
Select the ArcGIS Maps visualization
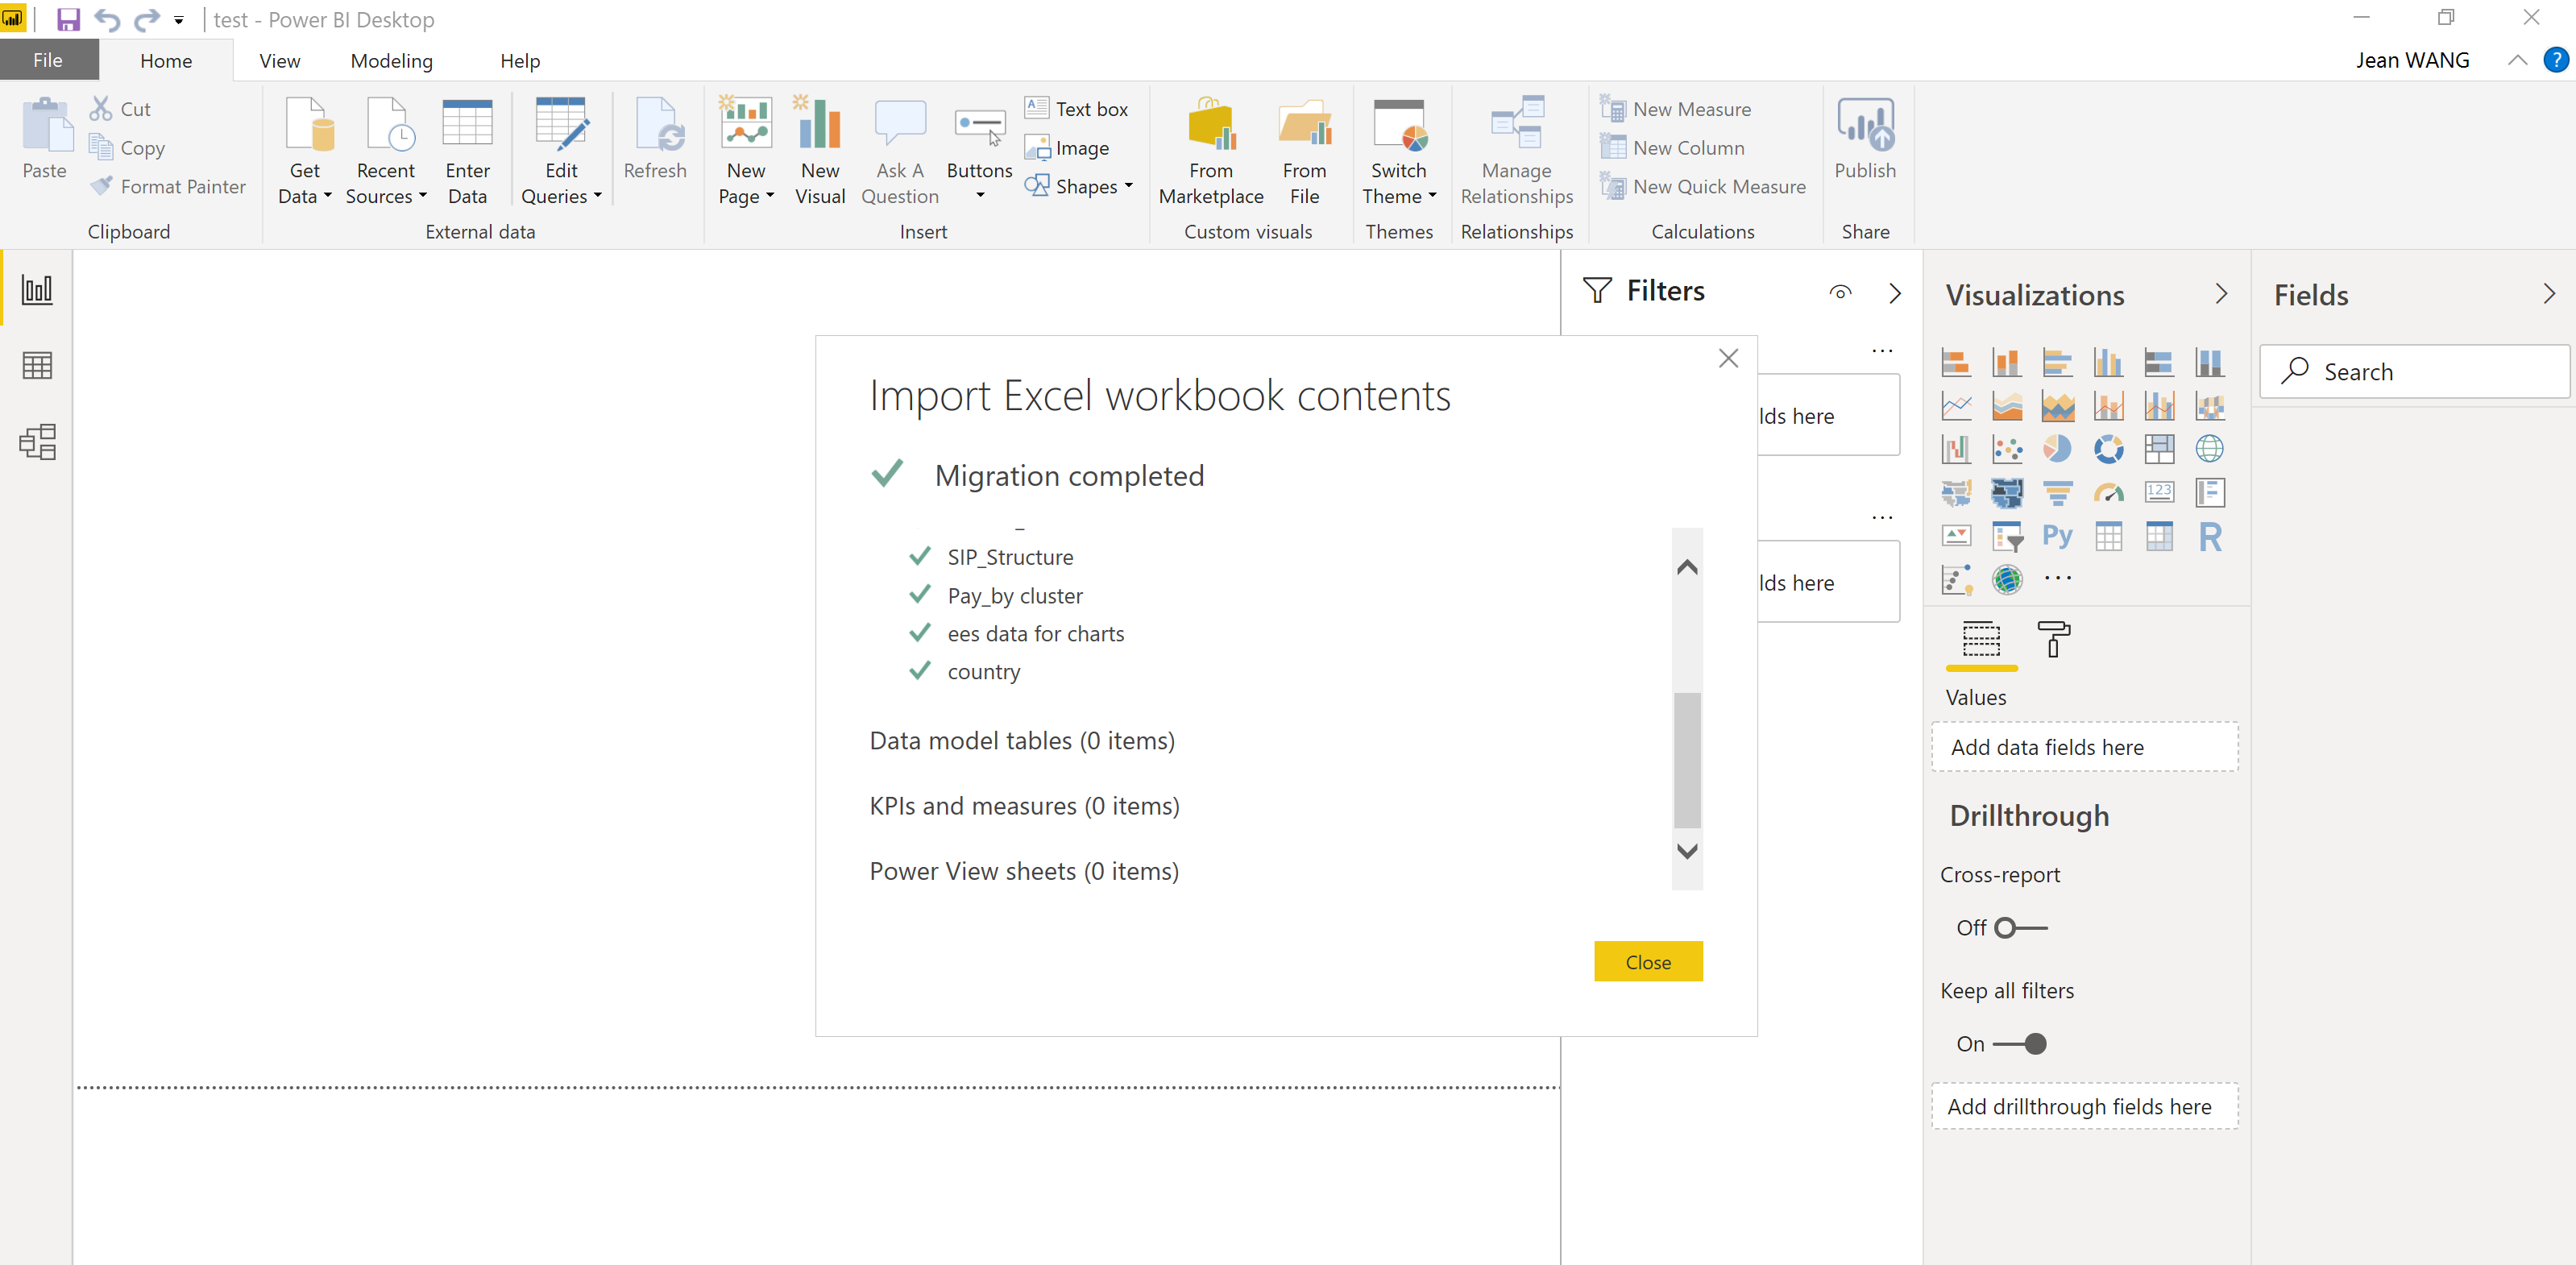point(2007,579)
